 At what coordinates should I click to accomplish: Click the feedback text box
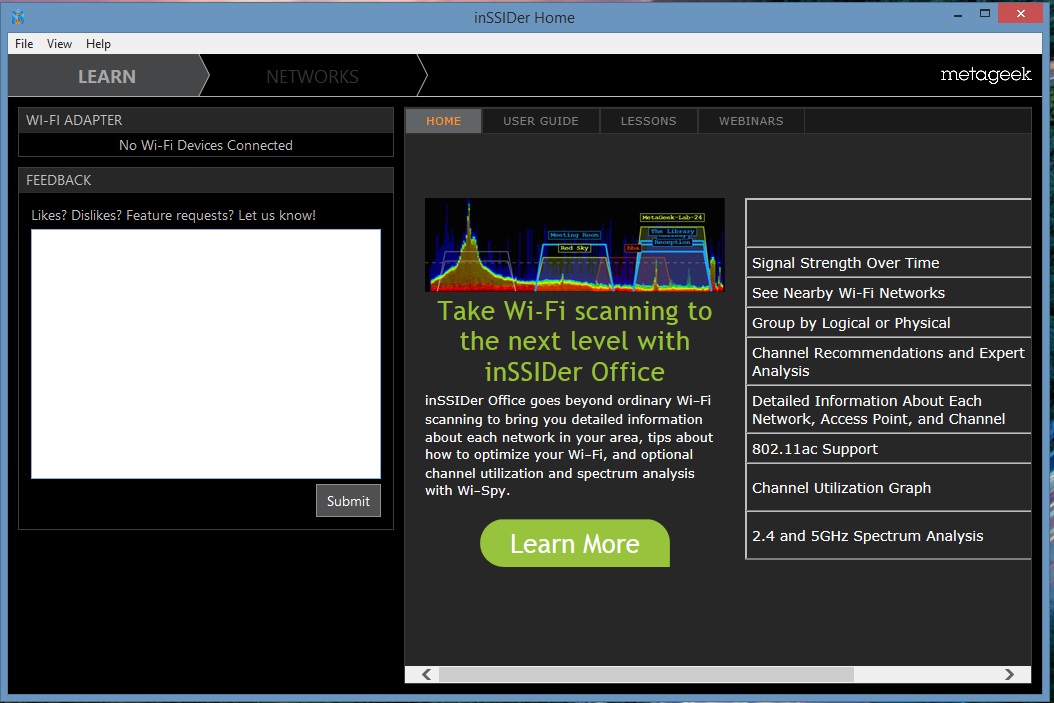click(x=206, y=354)
